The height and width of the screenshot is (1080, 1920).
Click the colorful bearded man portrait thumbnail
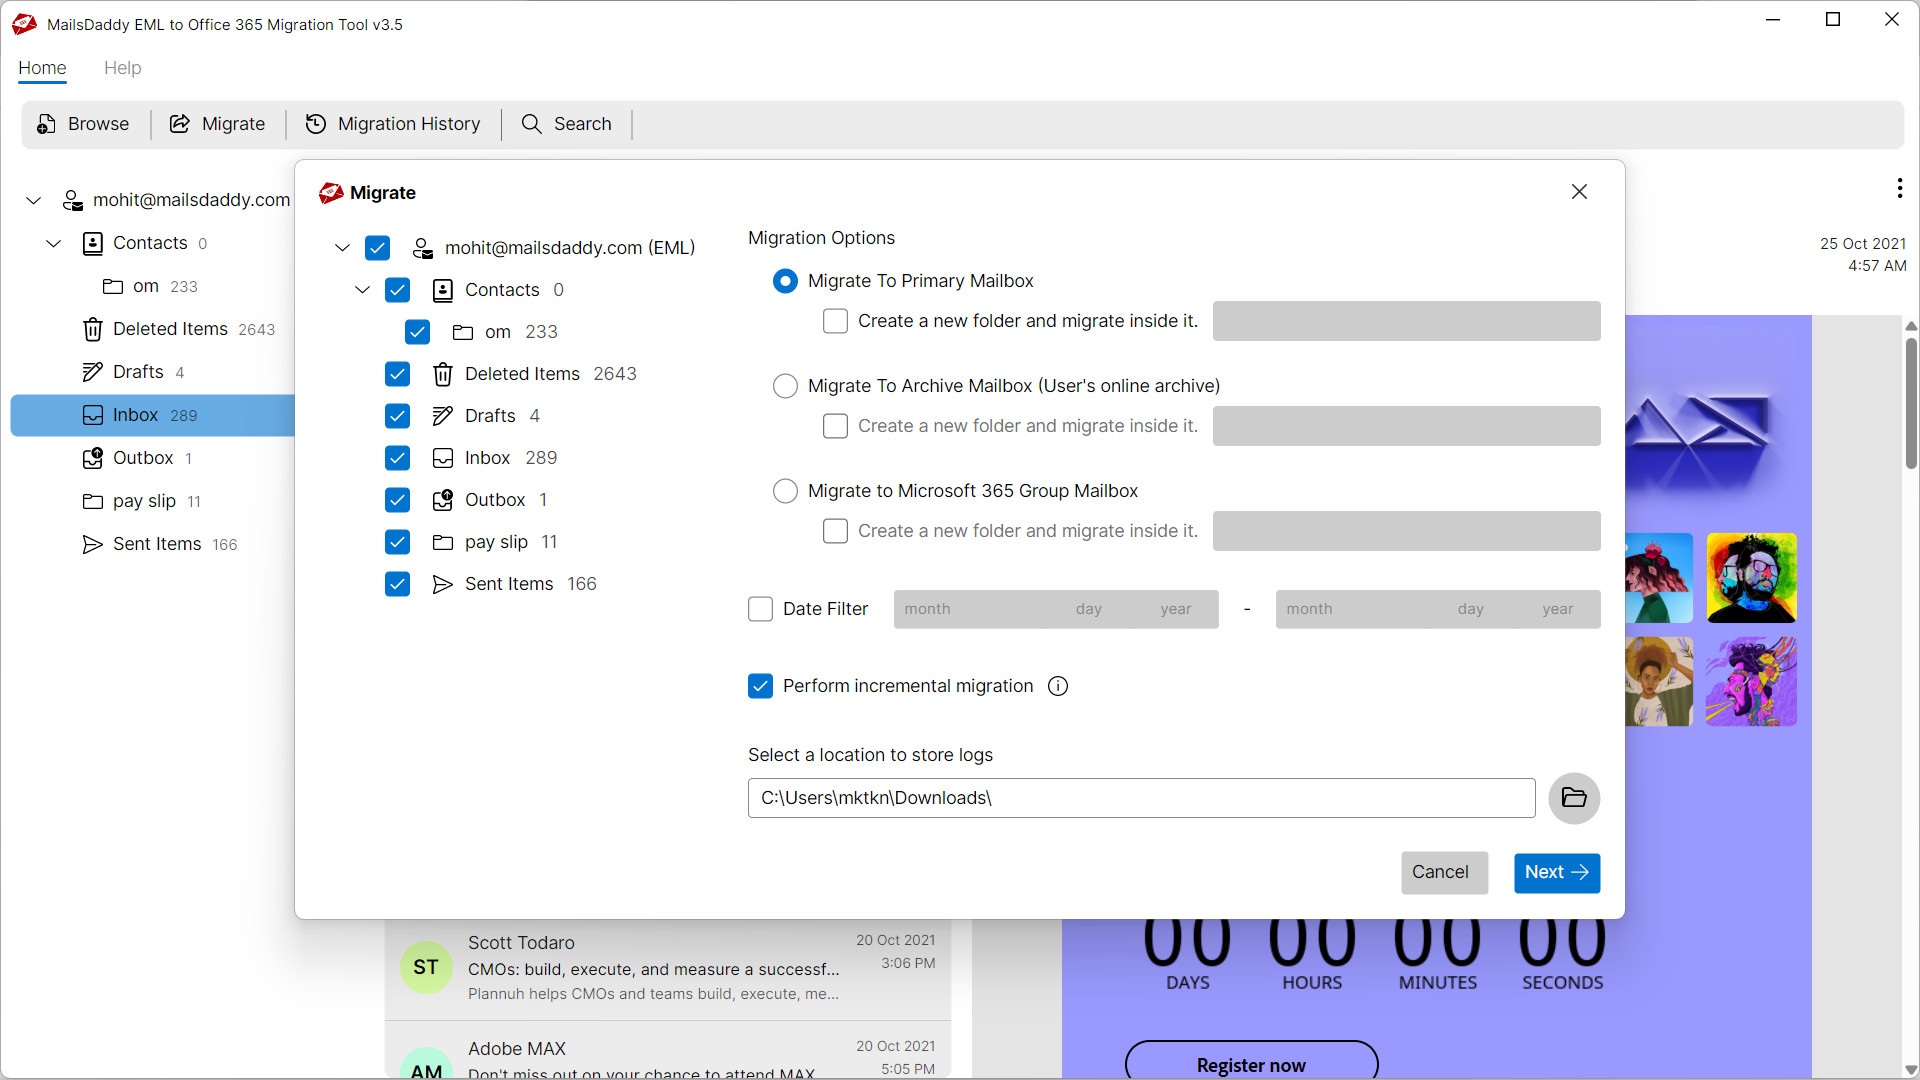[x=1751, y=578]
